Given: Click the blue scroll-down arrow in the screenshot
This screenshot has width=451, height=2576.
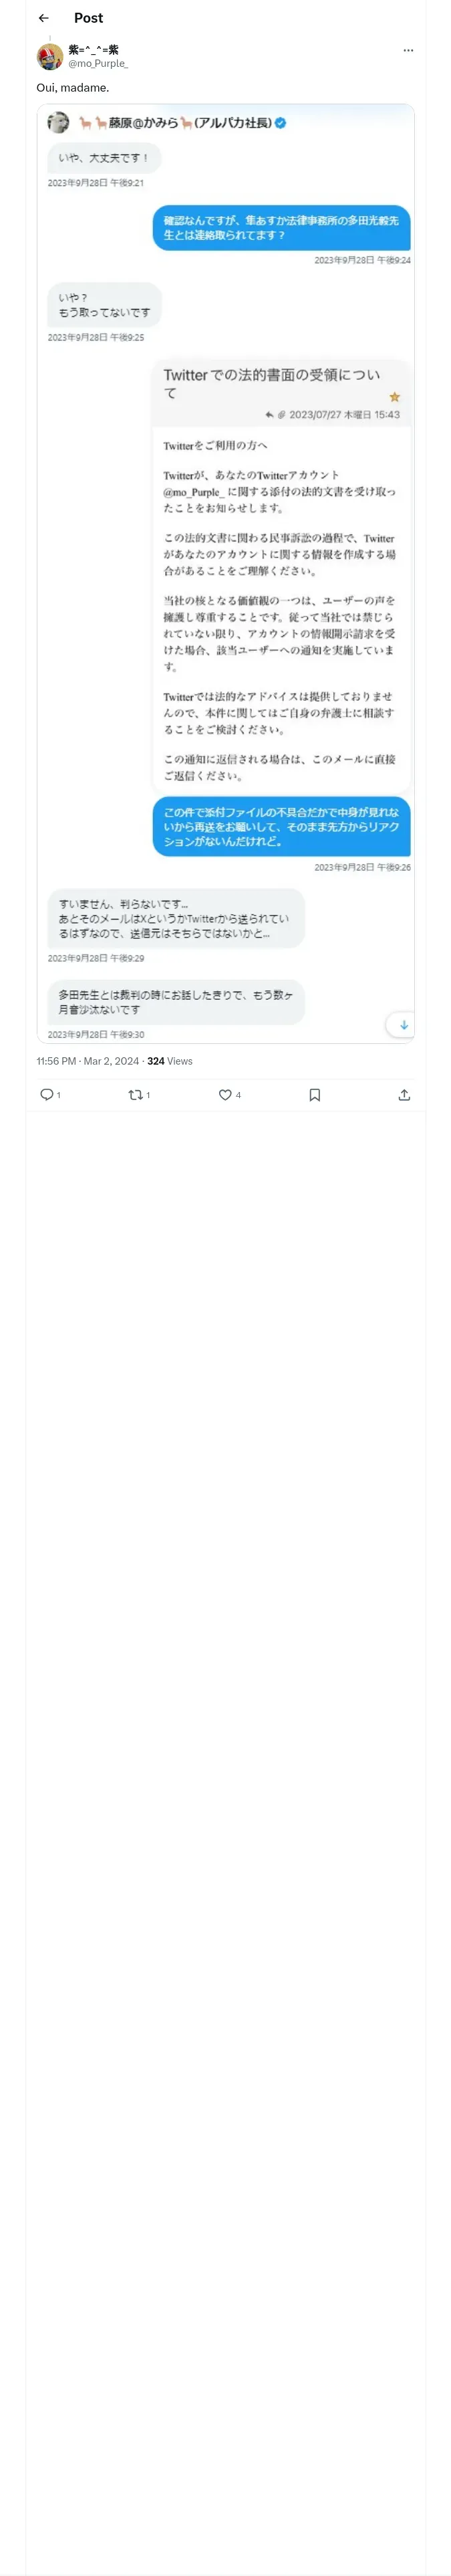Looking at the screenshot, I should pyautogui.click(x=404, y=1025).
